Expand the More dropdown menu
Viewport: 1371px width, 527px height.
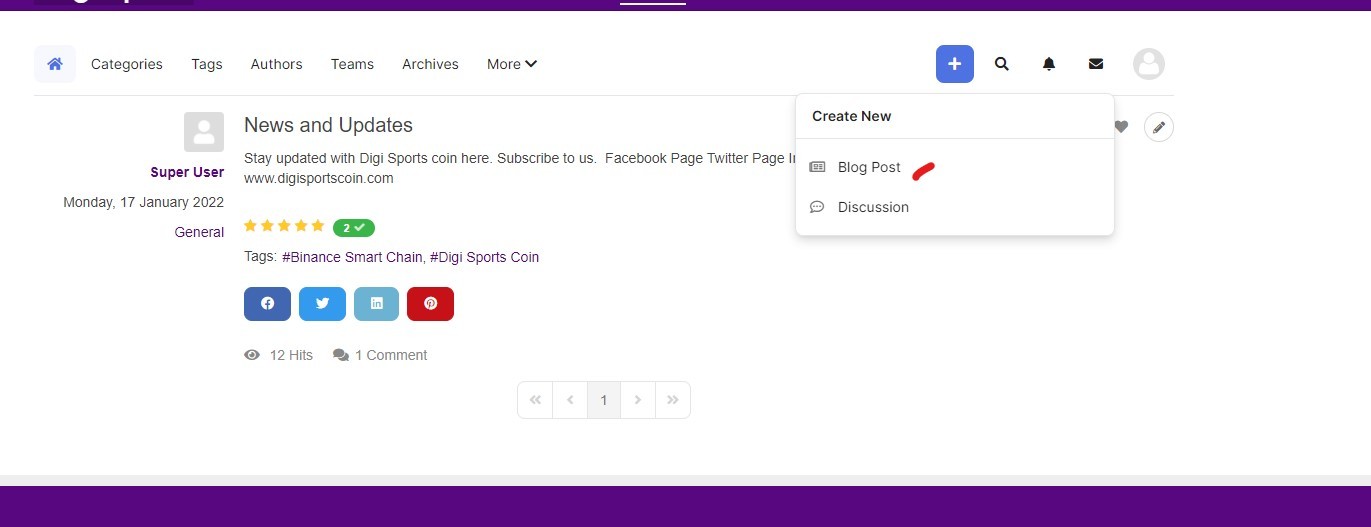[x=512, y=64]
